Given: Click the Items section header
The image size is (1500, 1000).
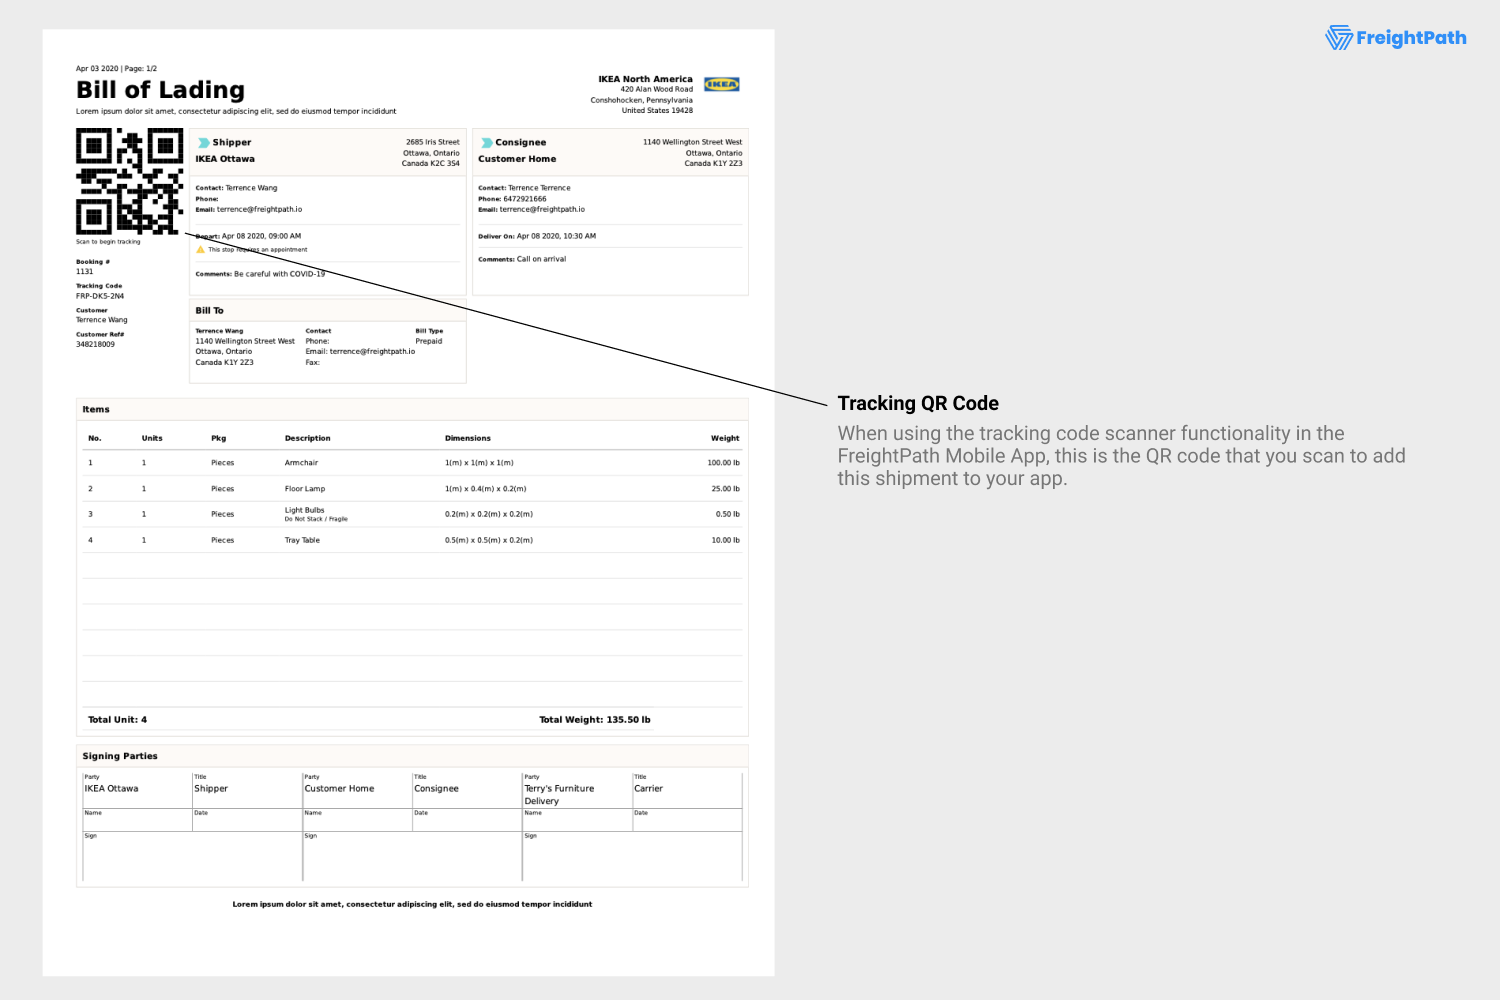Looking at the screenshot, I should (412, 409).
